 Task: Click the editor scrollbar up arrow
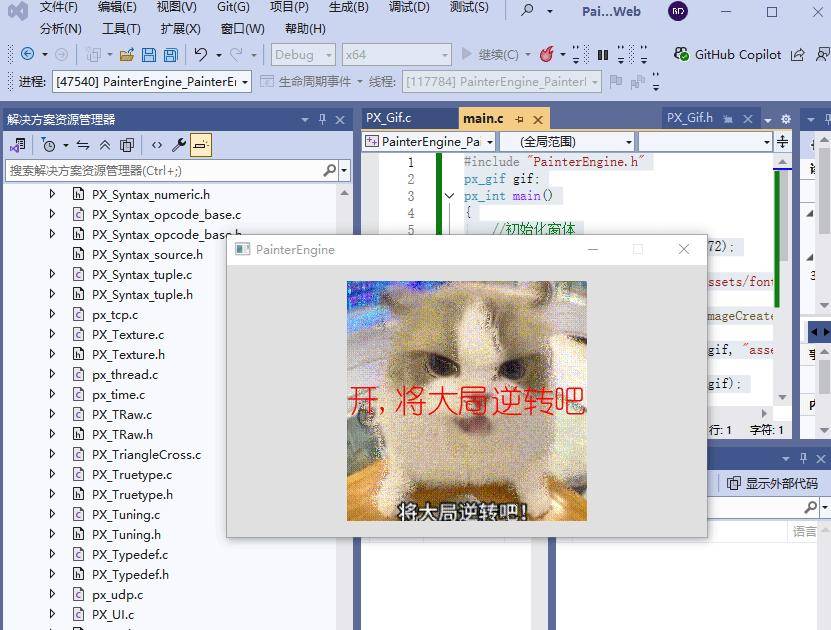(x=783, y=161)
